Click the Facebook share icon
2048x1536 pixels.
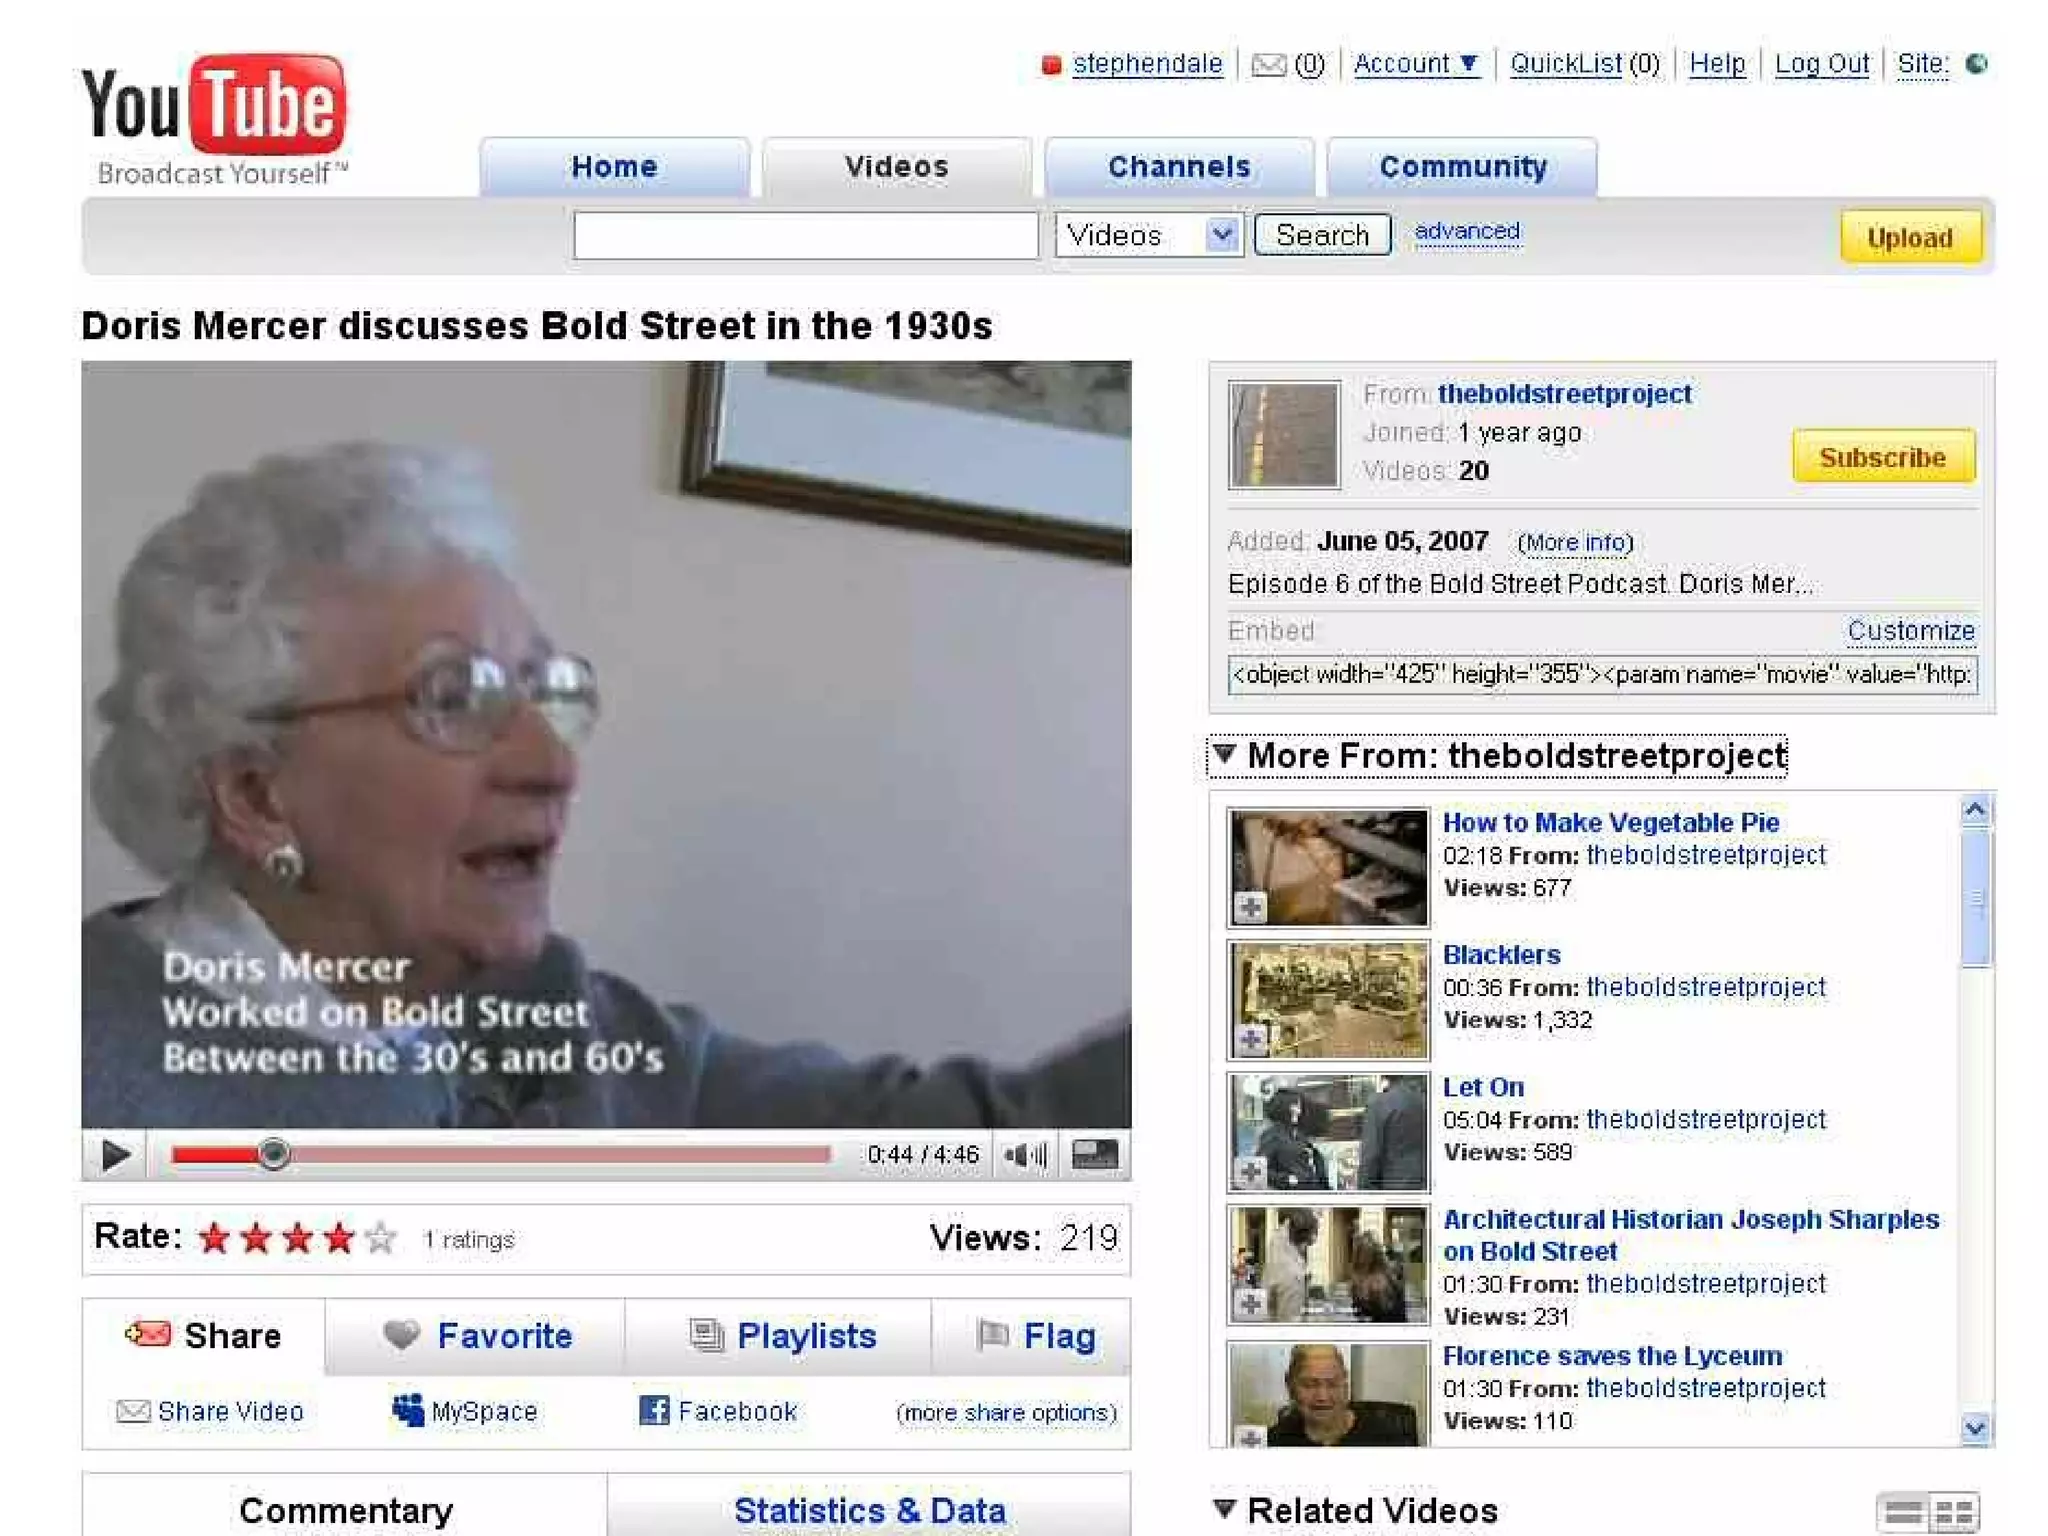point(653,1411)
